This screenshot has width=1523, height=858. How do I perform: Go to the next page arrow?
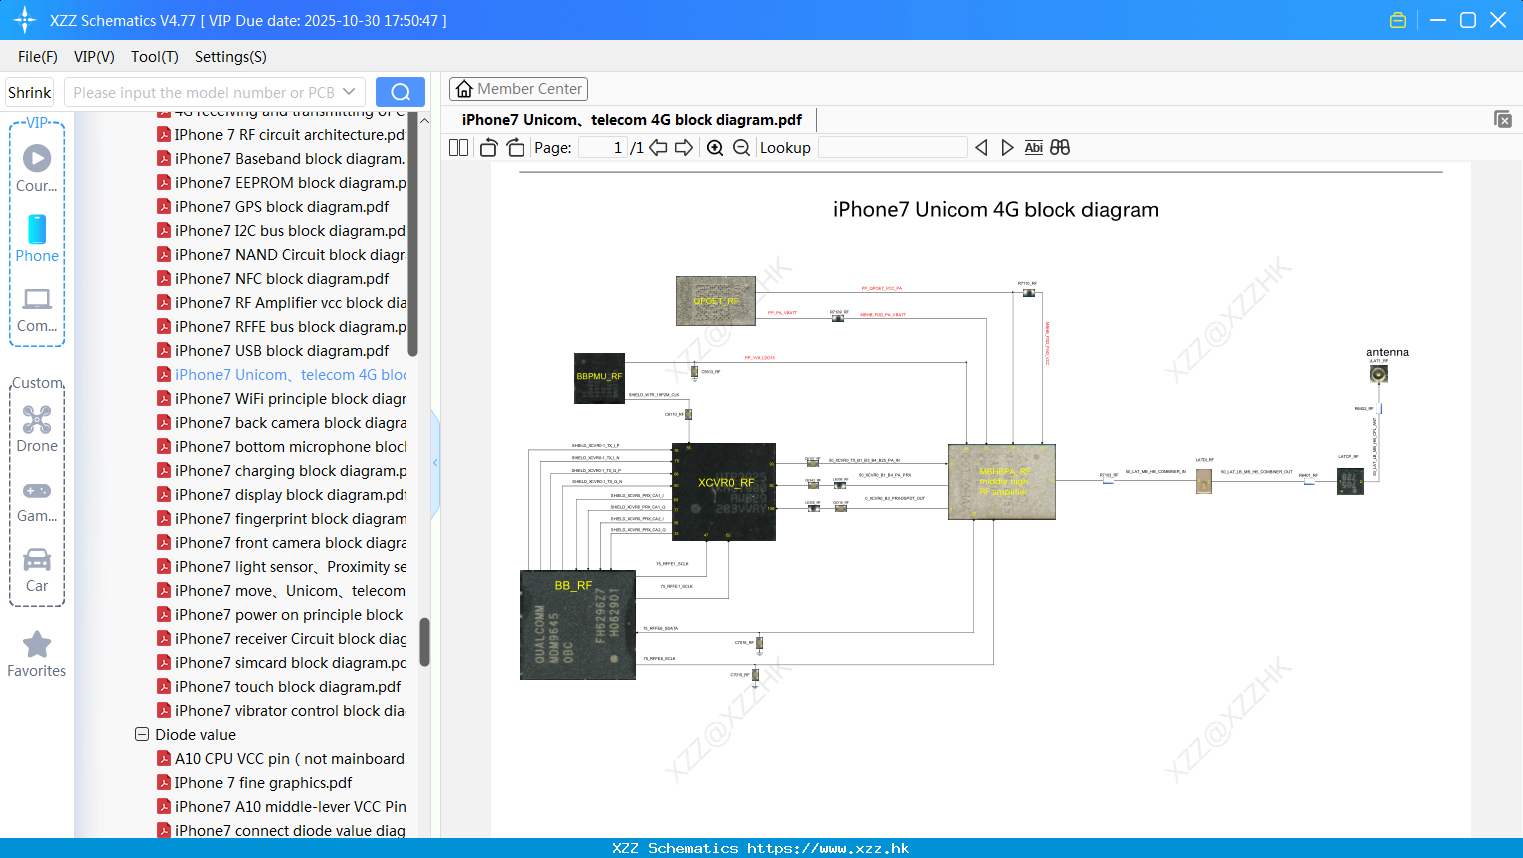coord(684,148)
